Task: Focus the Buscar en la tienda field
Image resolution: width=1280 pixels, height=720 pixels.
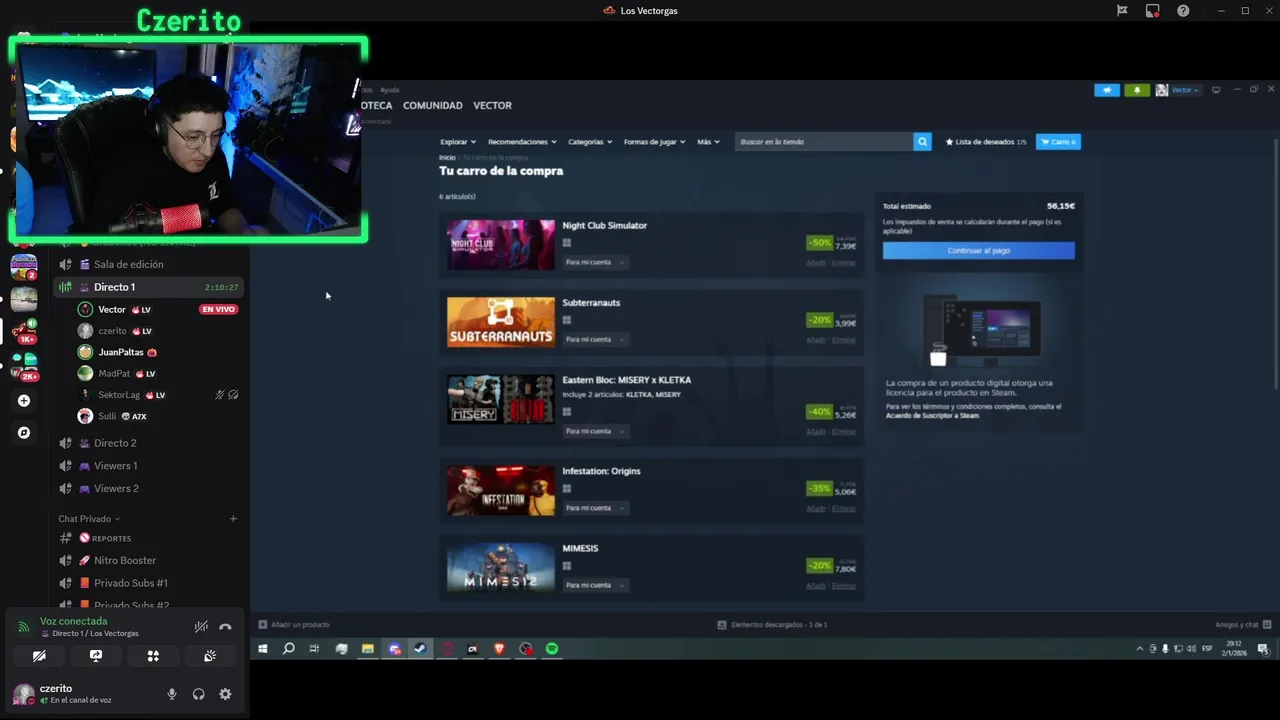Action: pyautogui.click(x=824, y=142)
